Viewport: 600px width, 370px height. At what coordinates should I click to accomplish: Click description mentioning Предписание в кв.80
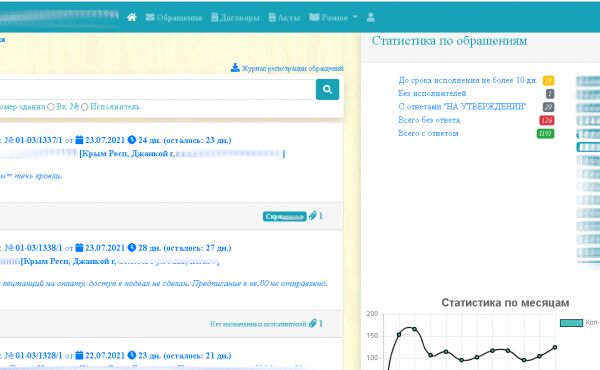(164, 284)
